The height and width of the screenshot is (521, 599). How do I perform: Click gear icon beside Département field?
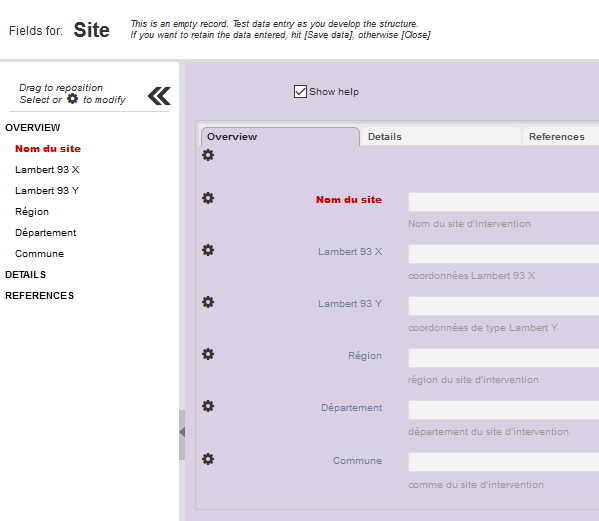pos(208,406)
